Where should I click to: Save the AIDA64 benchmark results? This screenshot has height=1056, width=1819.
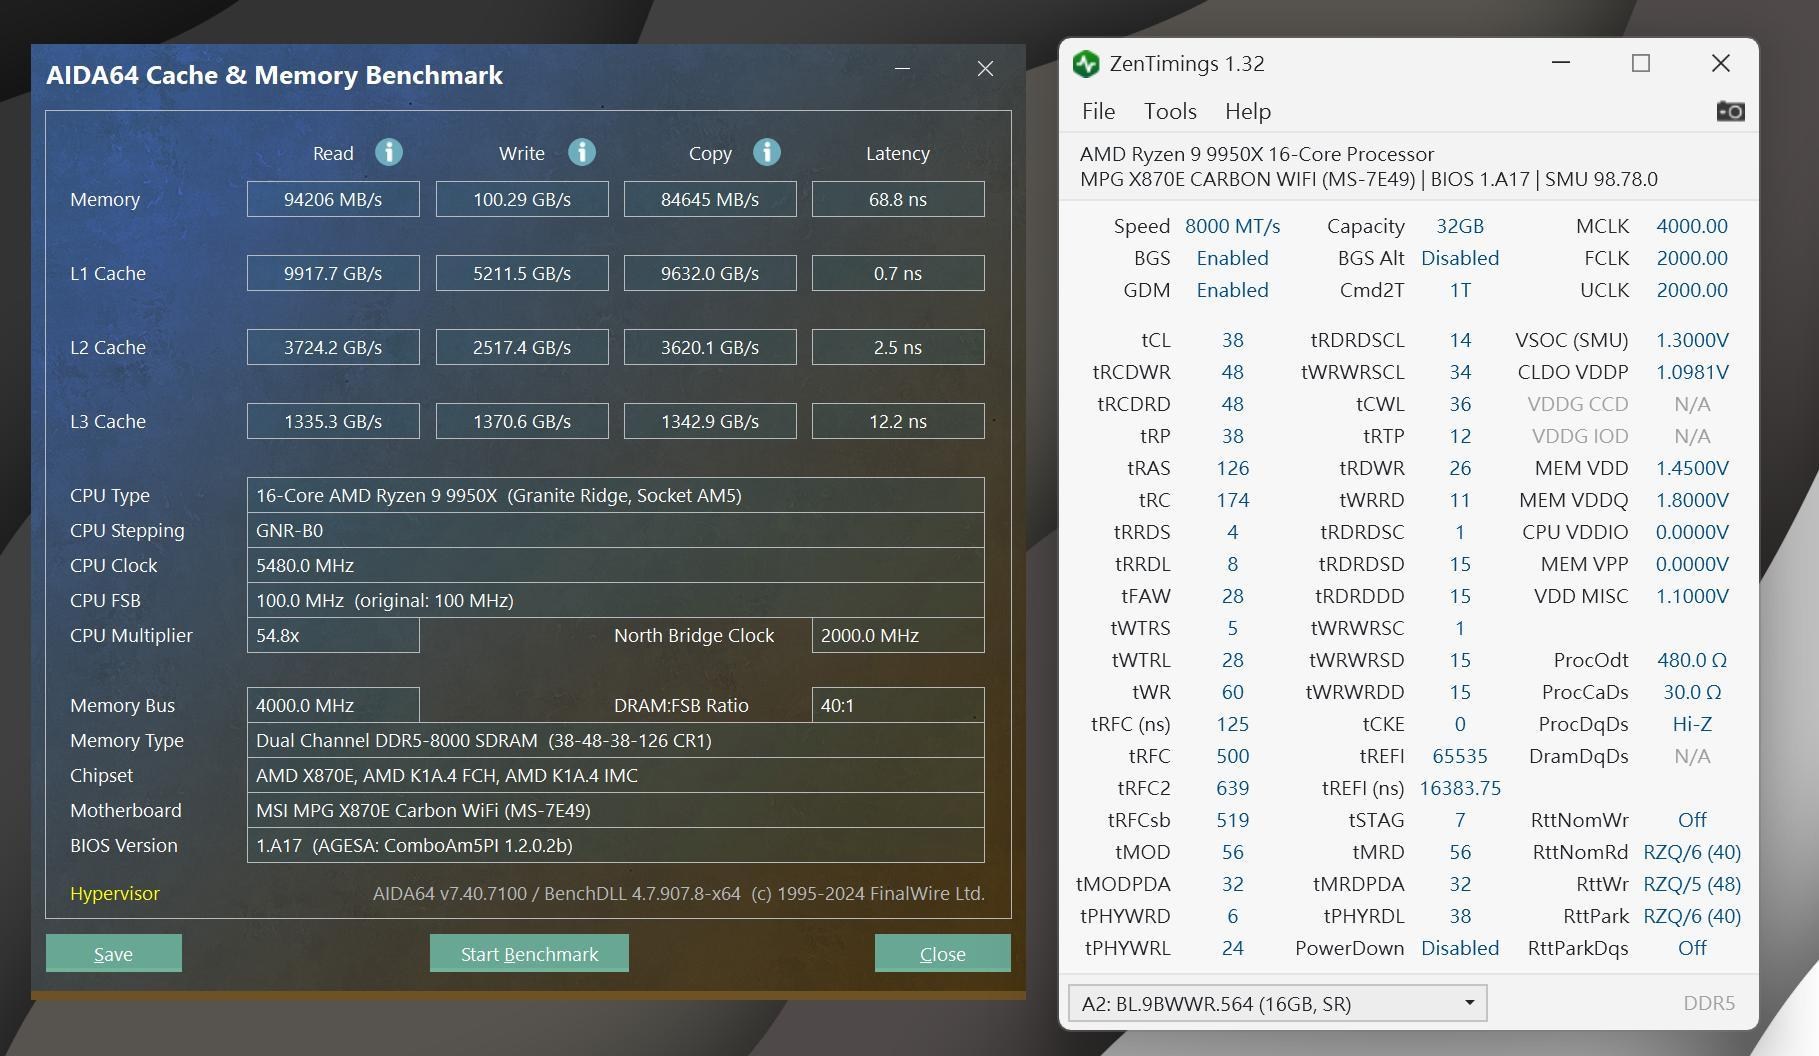pos(114,954)
